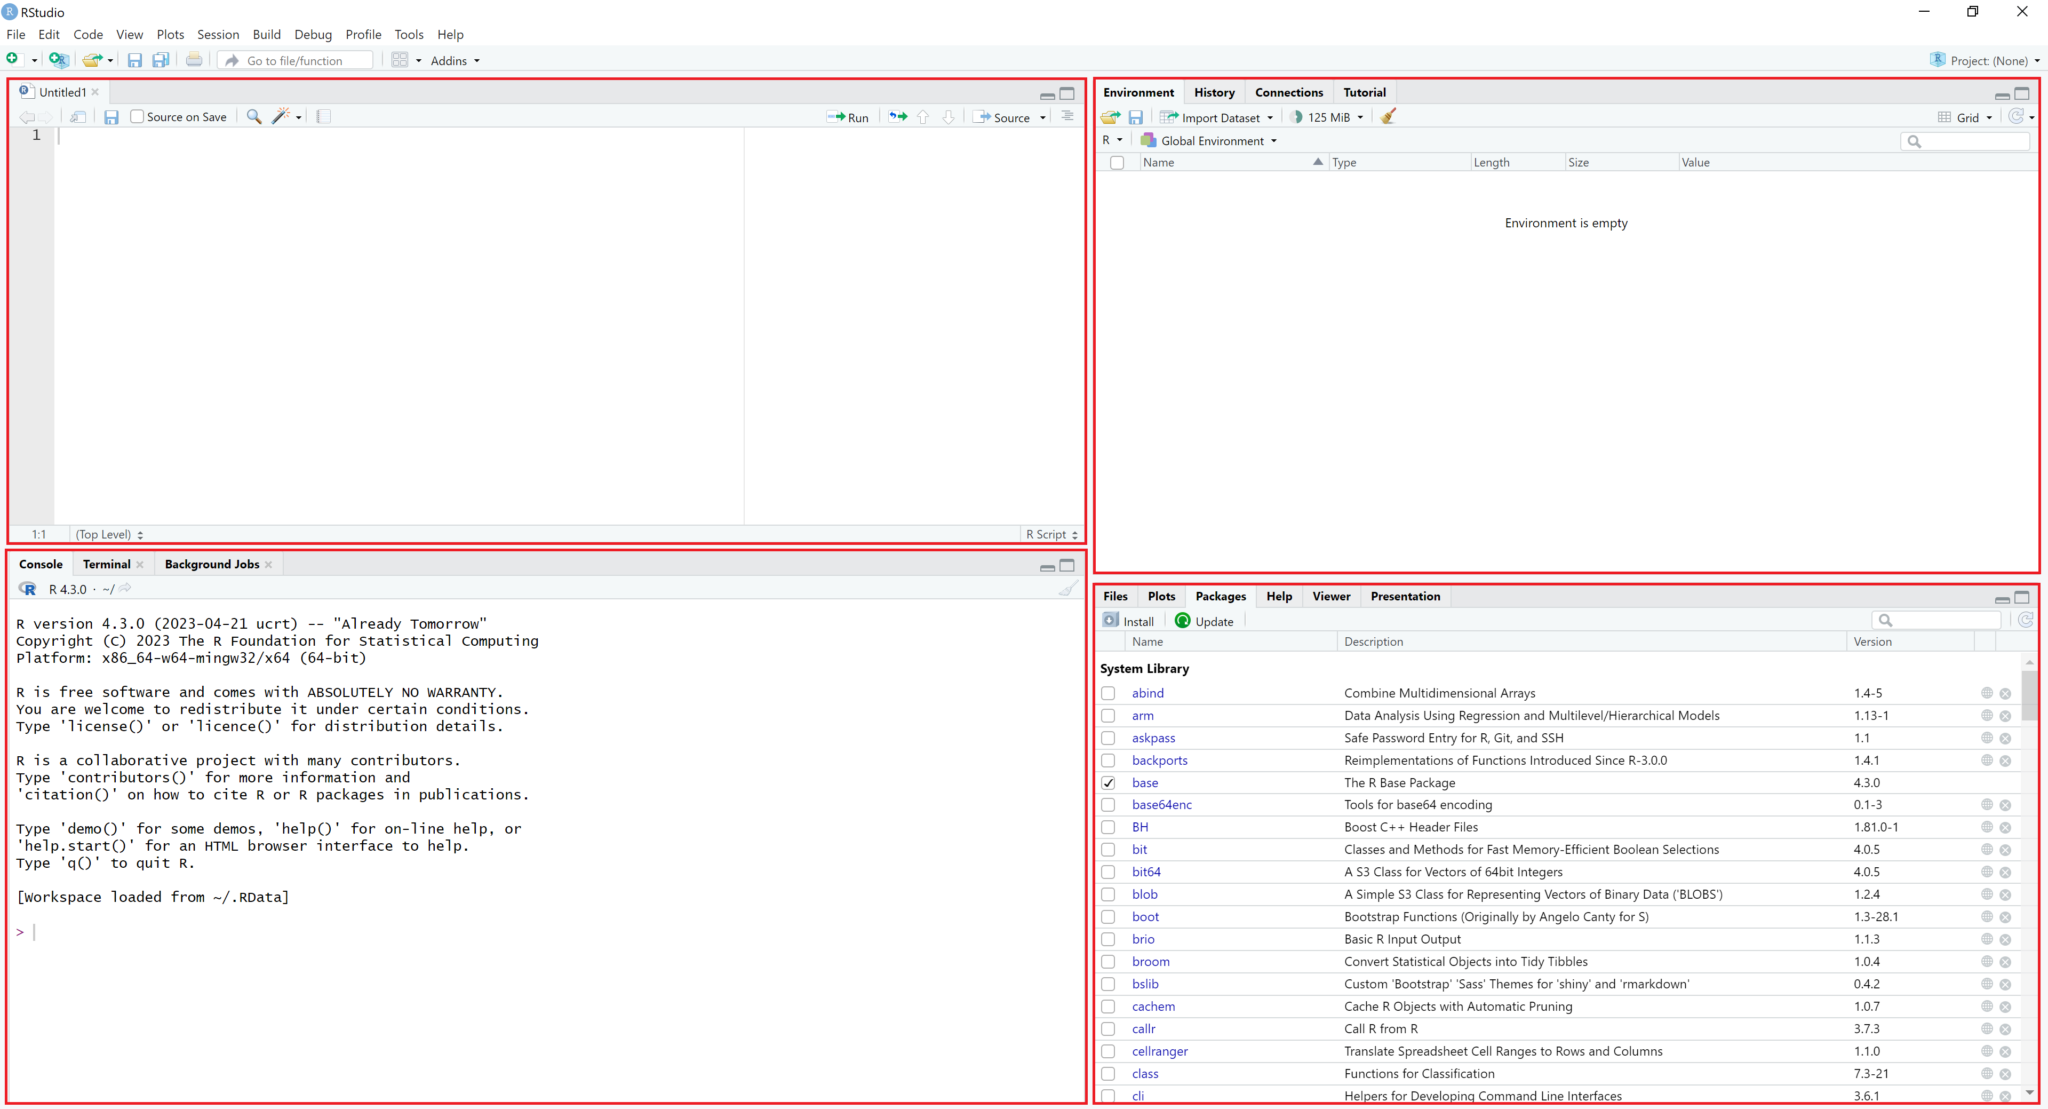
Task: Clear workspace objects with the broom icon
Action: click(1388, 117)
